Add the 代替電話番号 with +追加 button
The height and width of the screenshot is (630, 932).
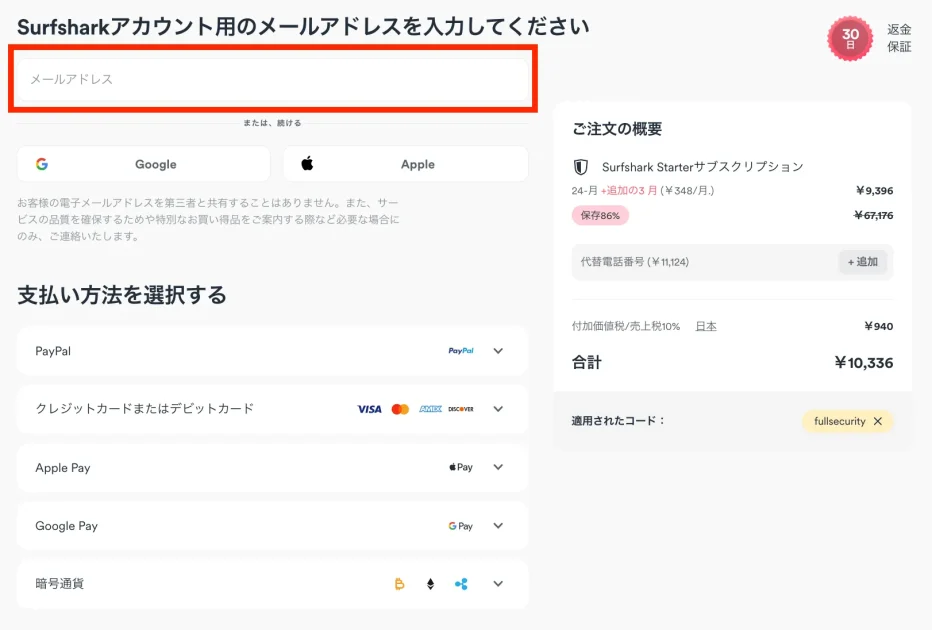[x=862, y=262]
